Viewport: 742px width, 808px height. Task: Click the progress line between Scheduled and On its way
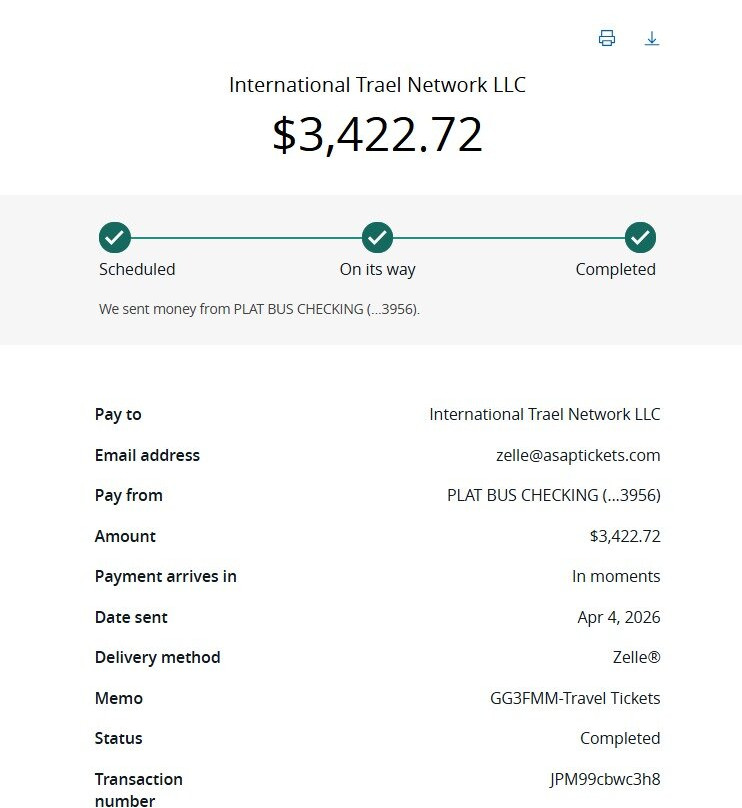pyautogui.click(x=246, y=238)
